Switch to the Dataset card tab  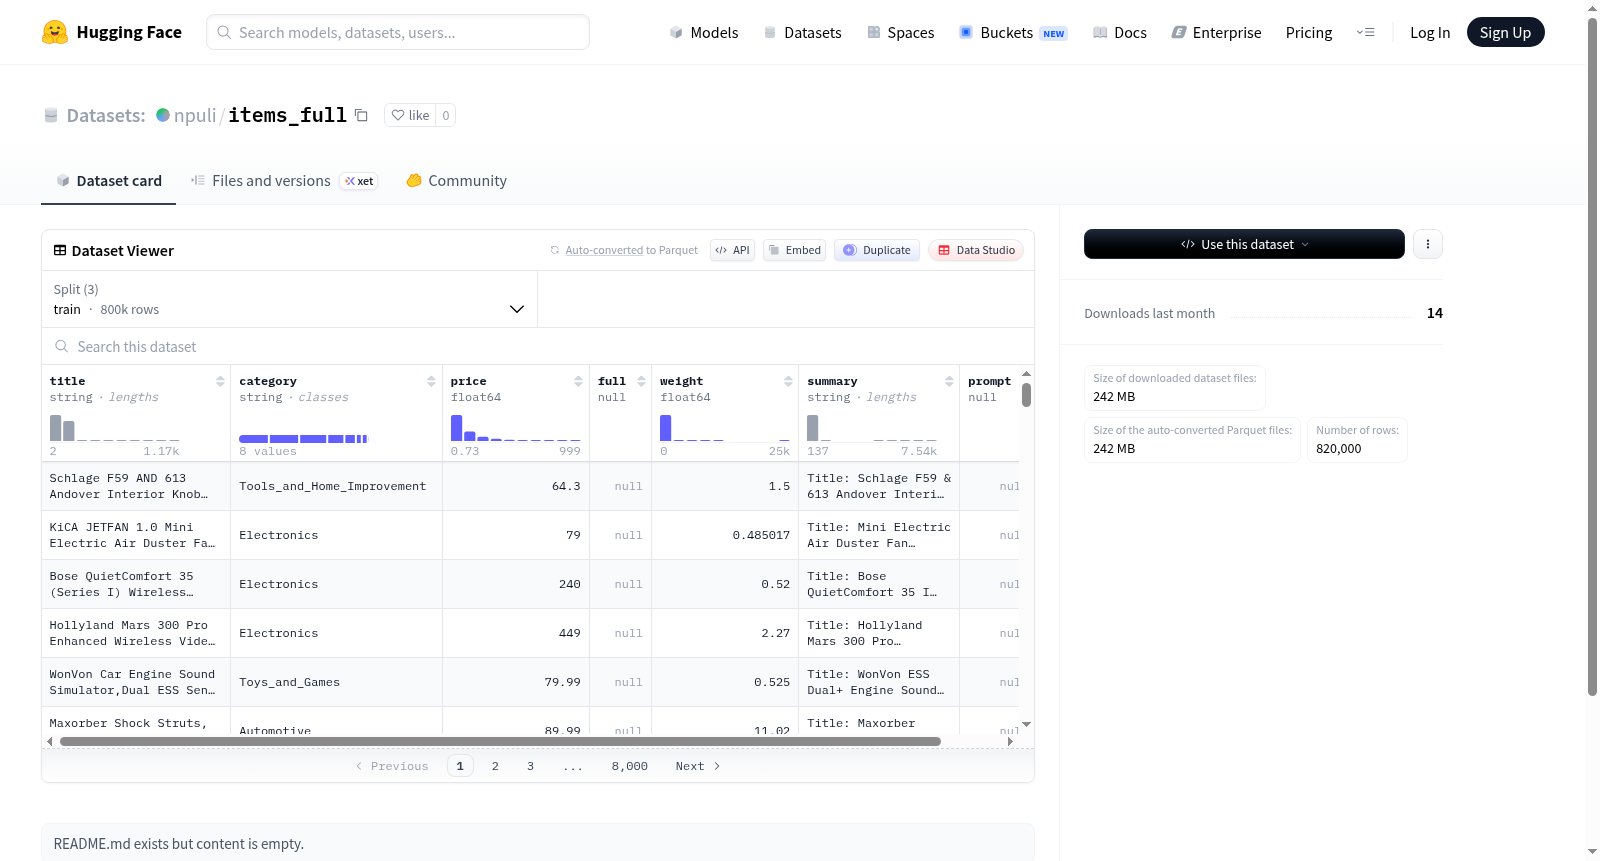(109, 181)
